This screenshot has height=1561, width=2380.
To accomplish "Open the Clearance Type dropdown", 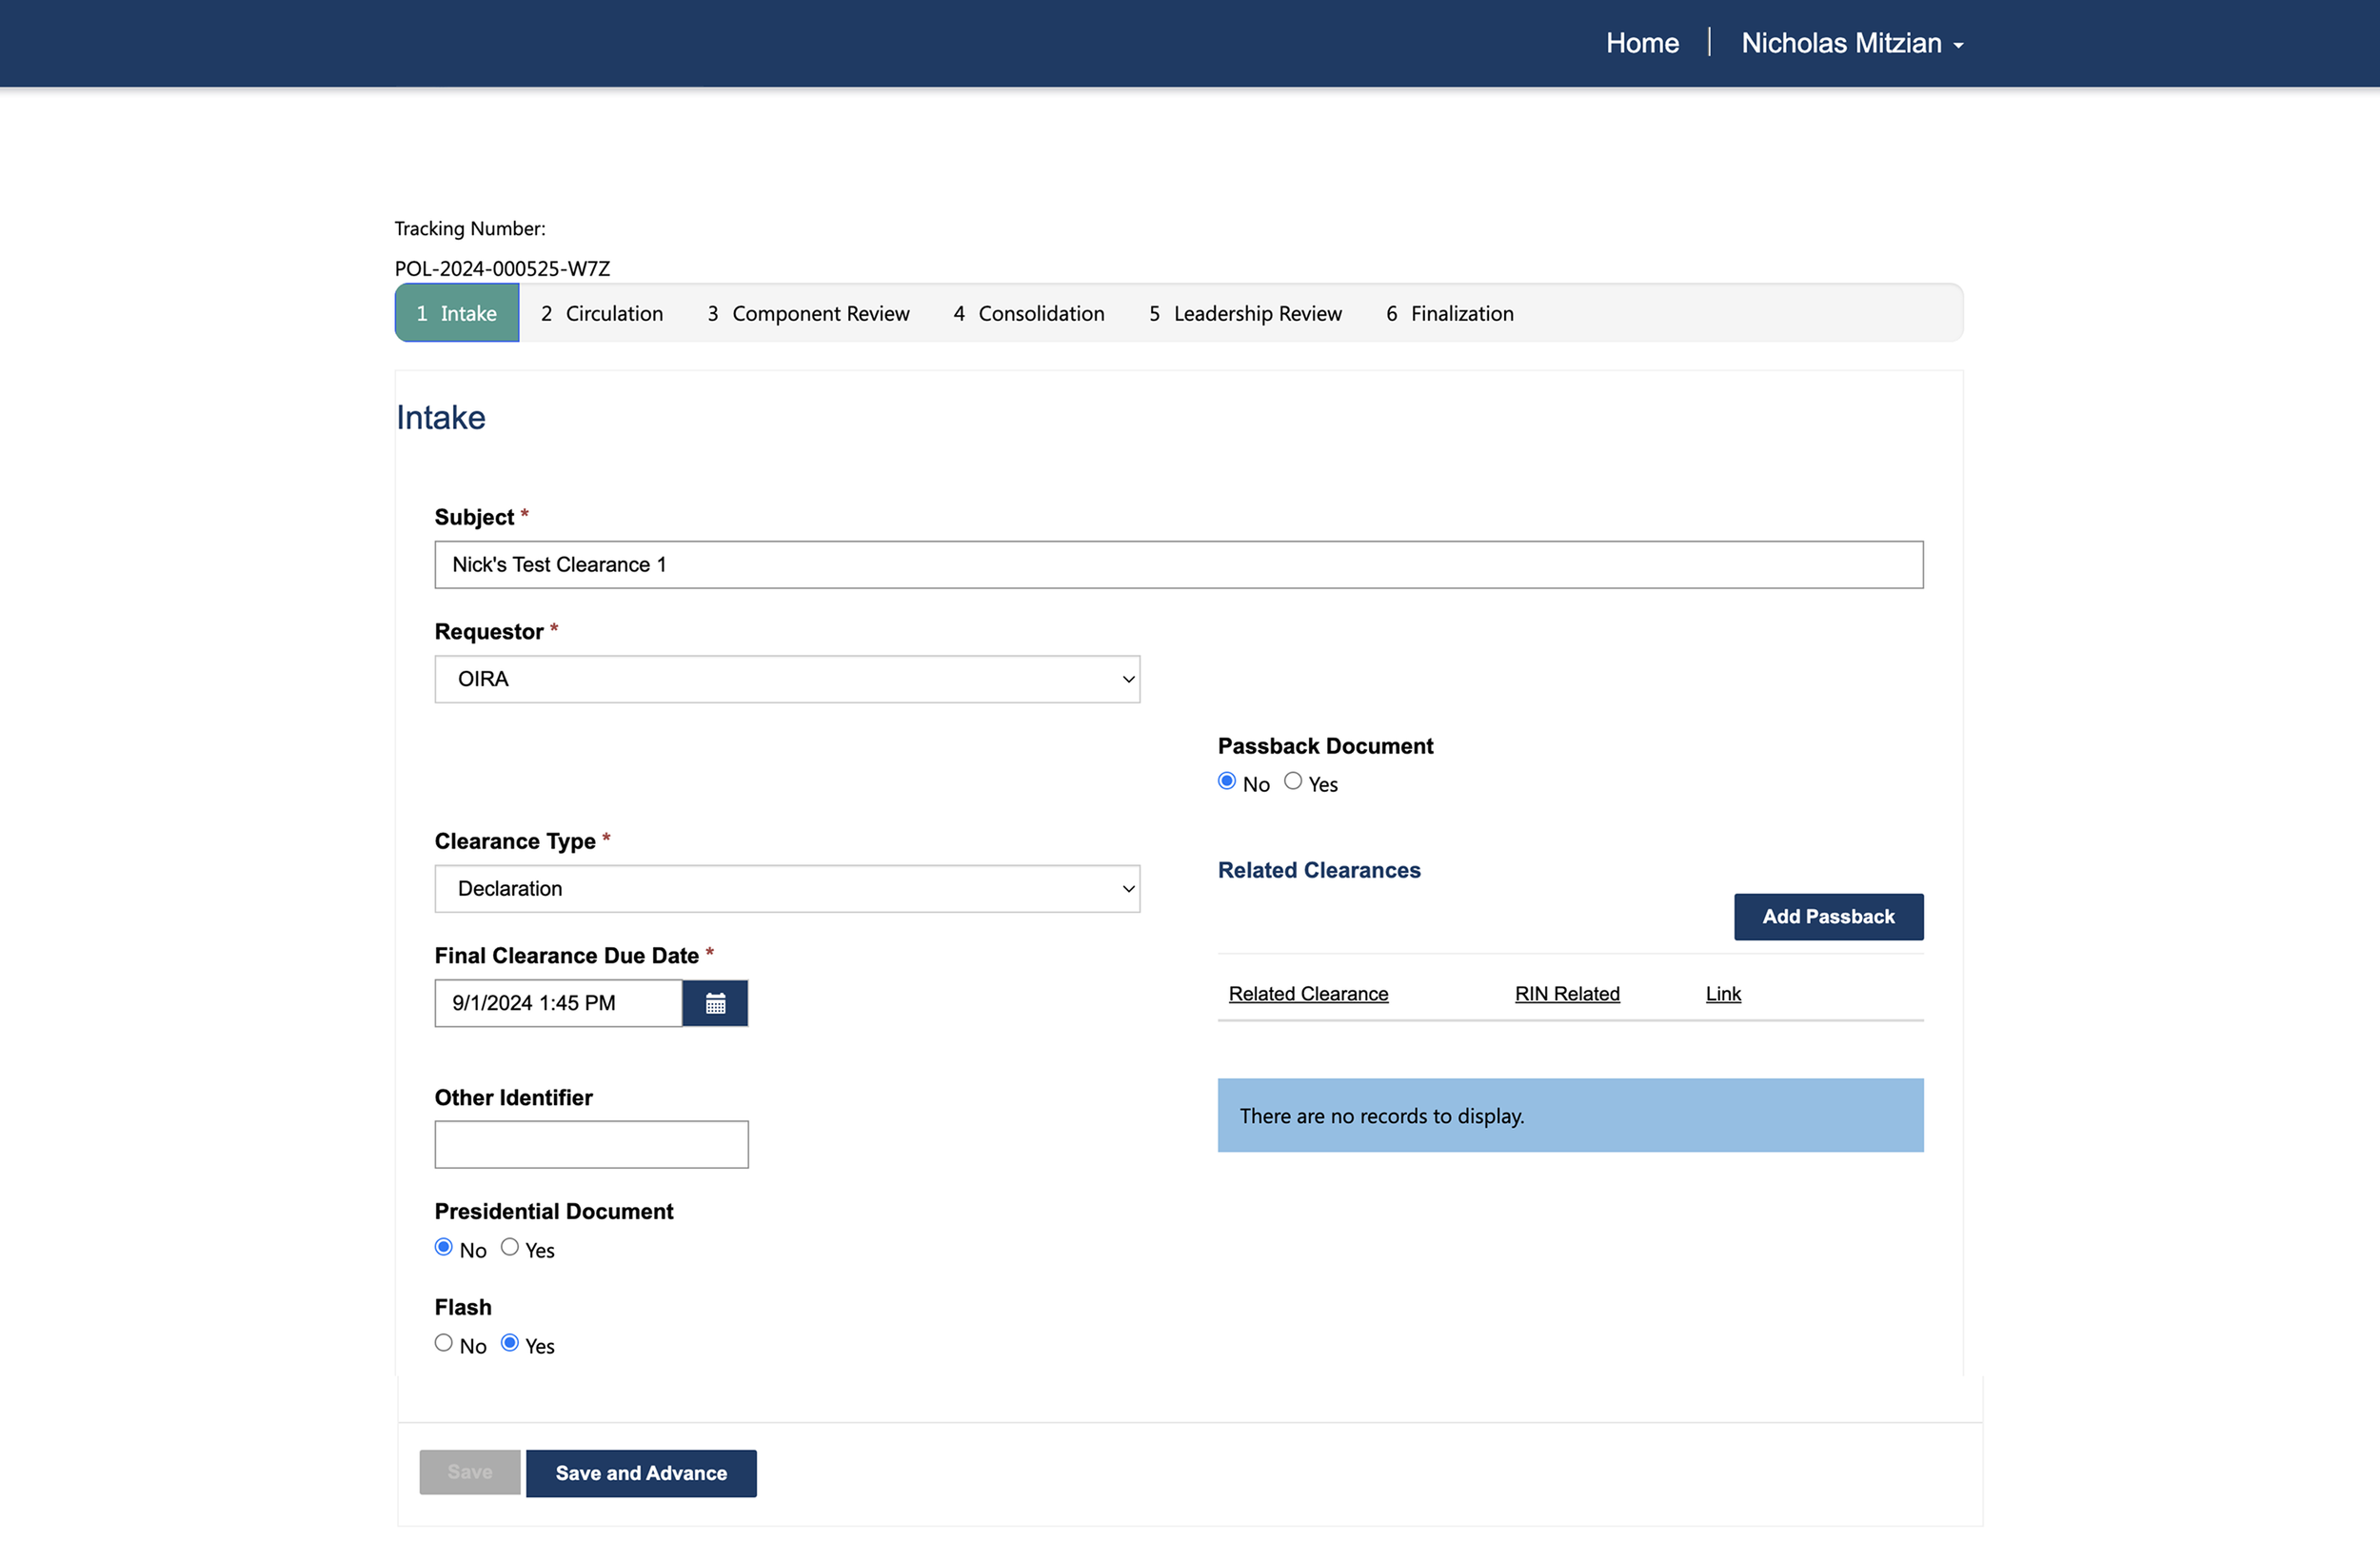I will click(787, 888).
